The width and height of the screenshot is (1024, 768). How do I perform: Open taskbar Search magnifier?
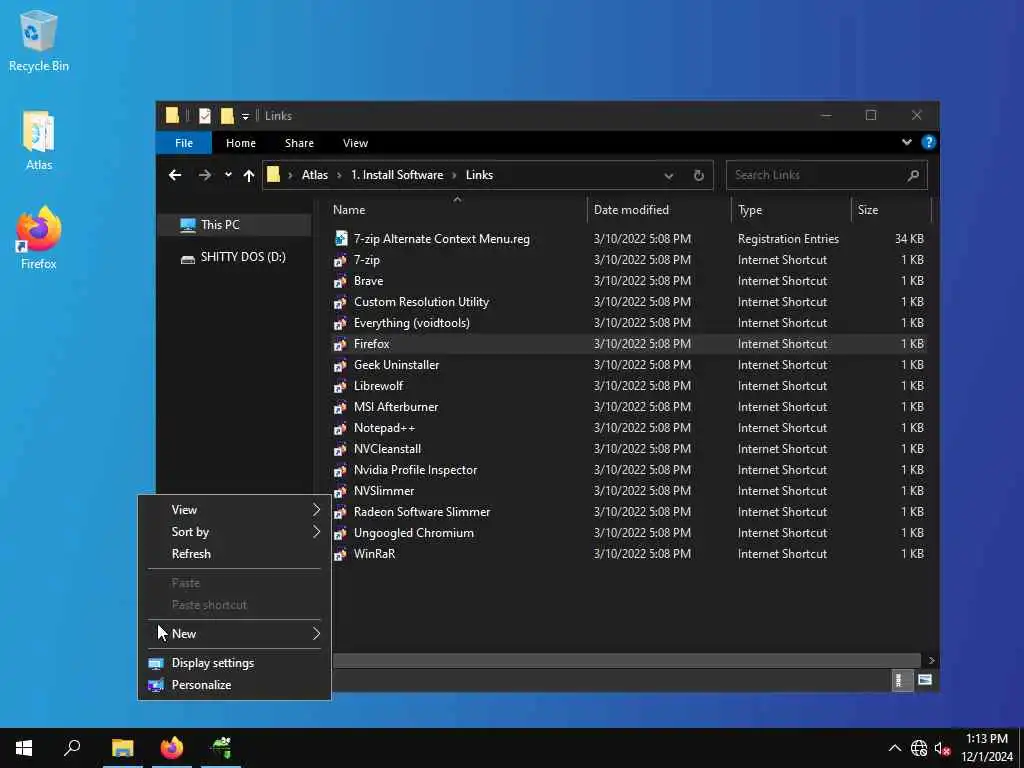(x=72, y=748)
